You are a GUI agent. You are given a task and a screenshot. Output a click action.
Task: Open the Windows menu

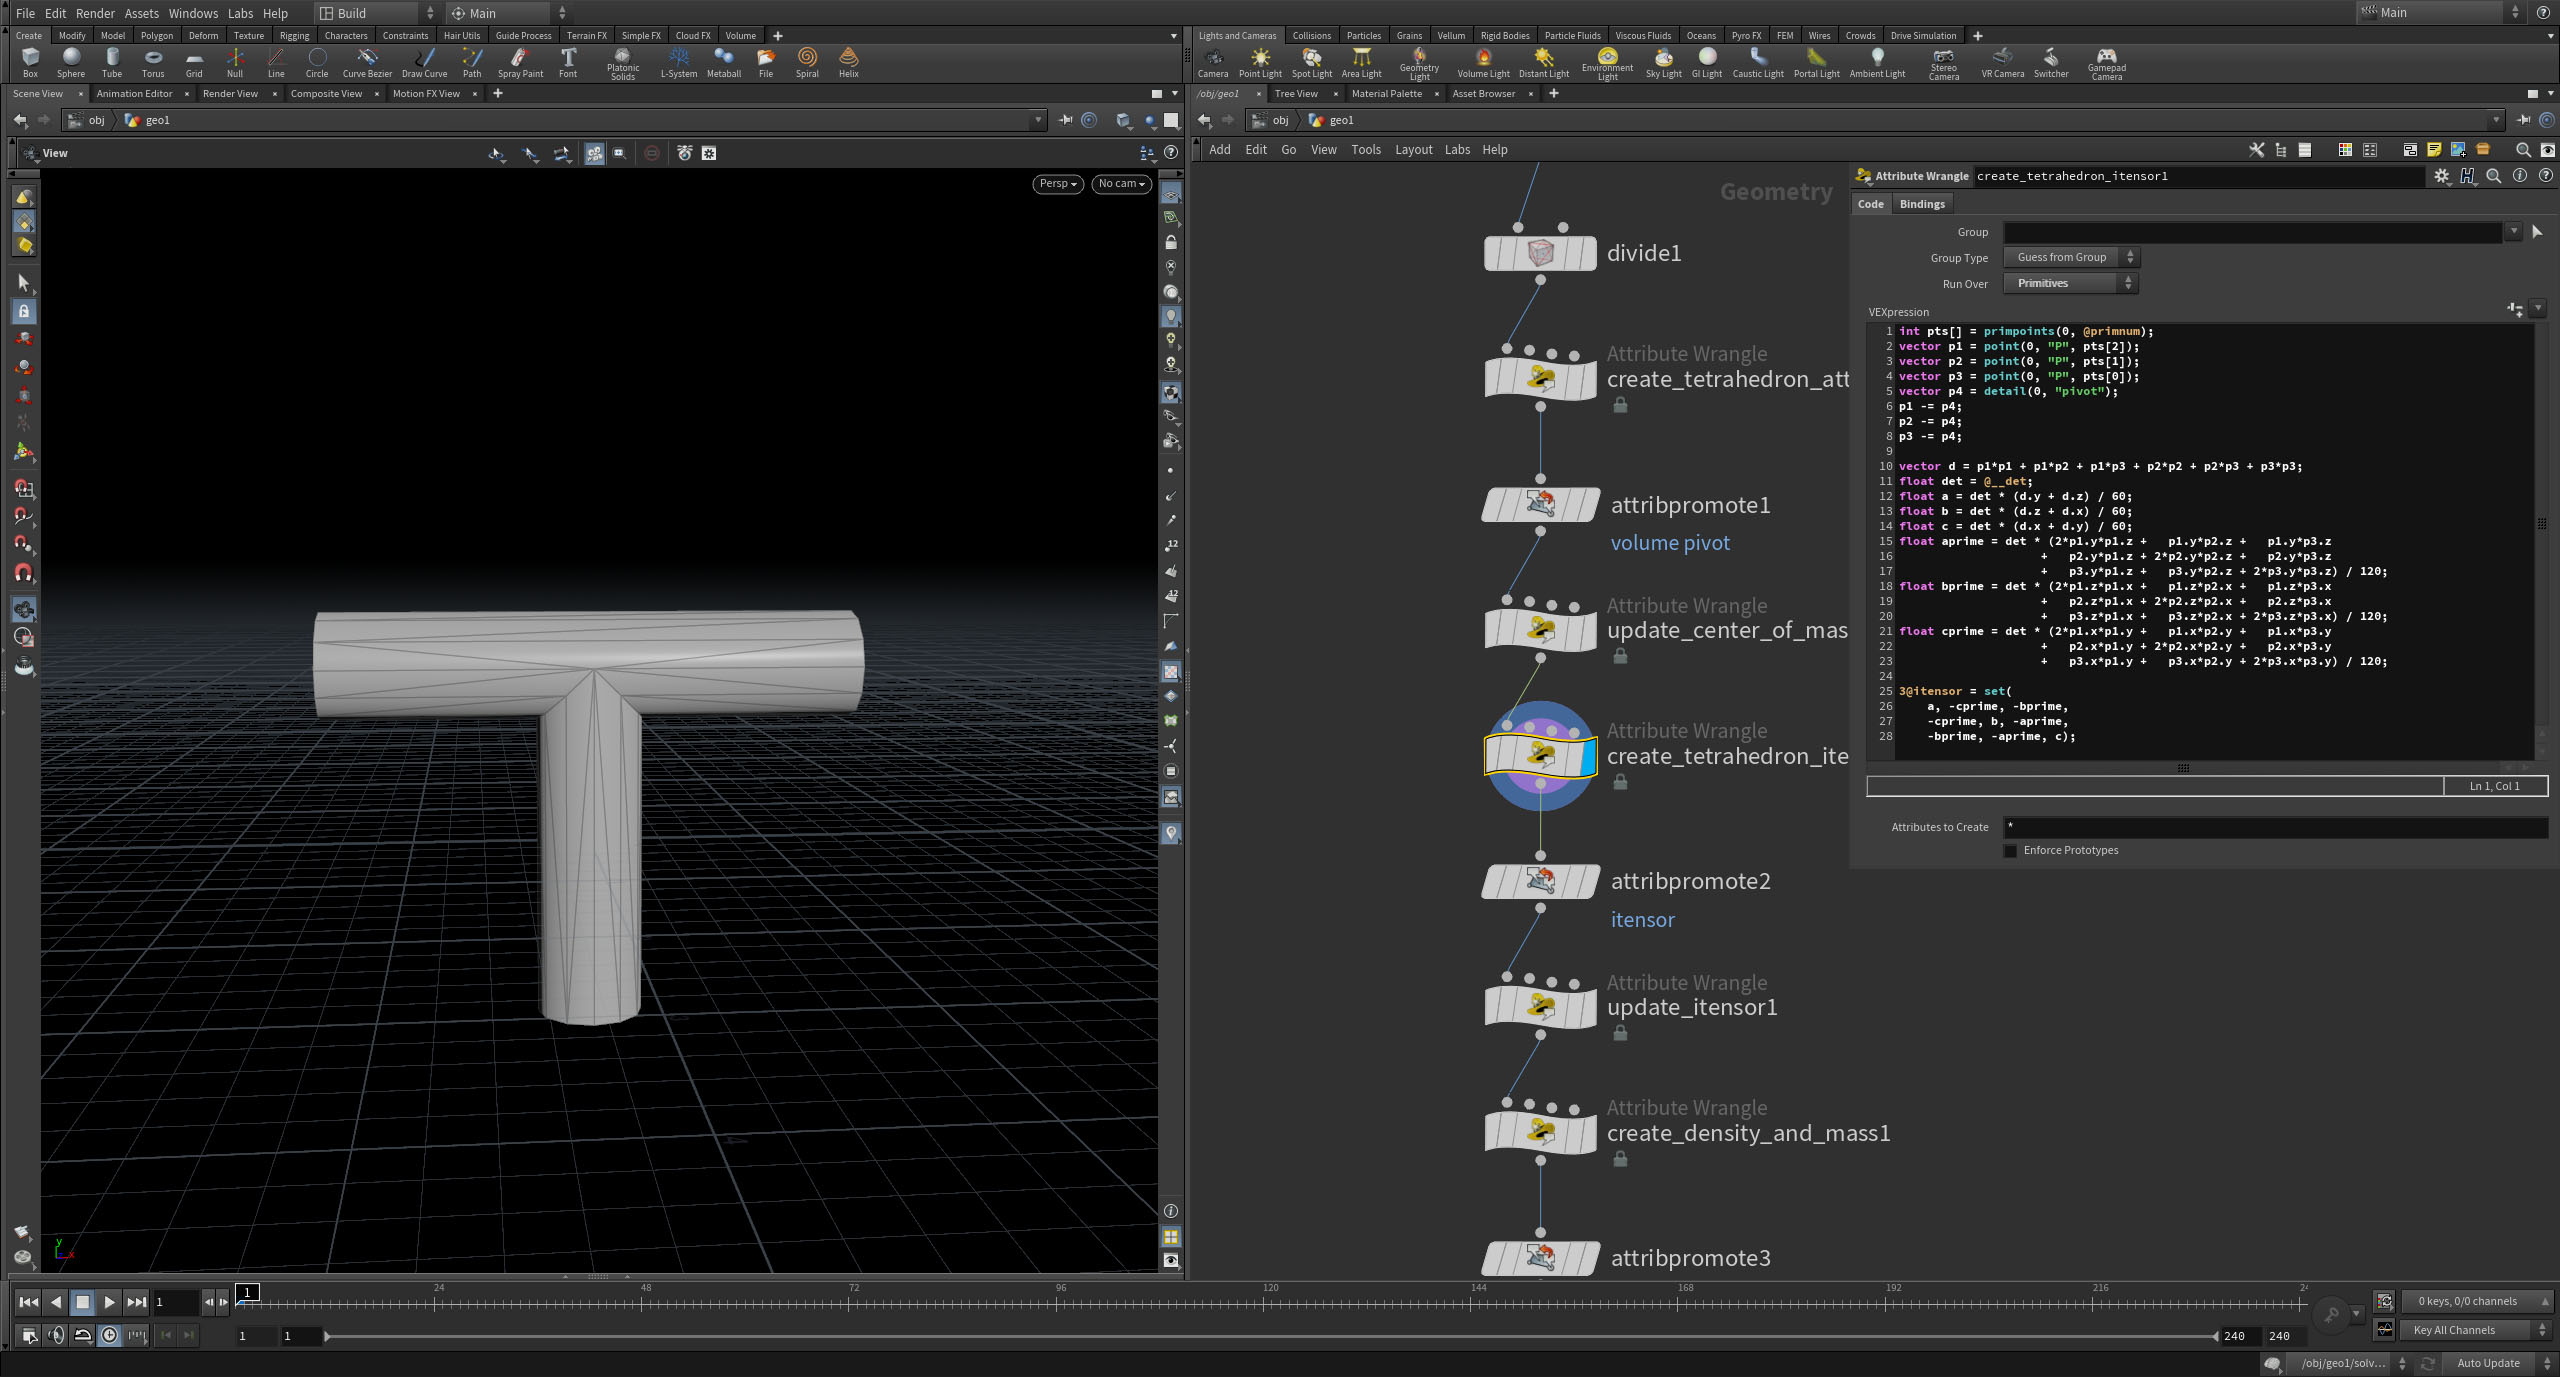click(193, 13)
